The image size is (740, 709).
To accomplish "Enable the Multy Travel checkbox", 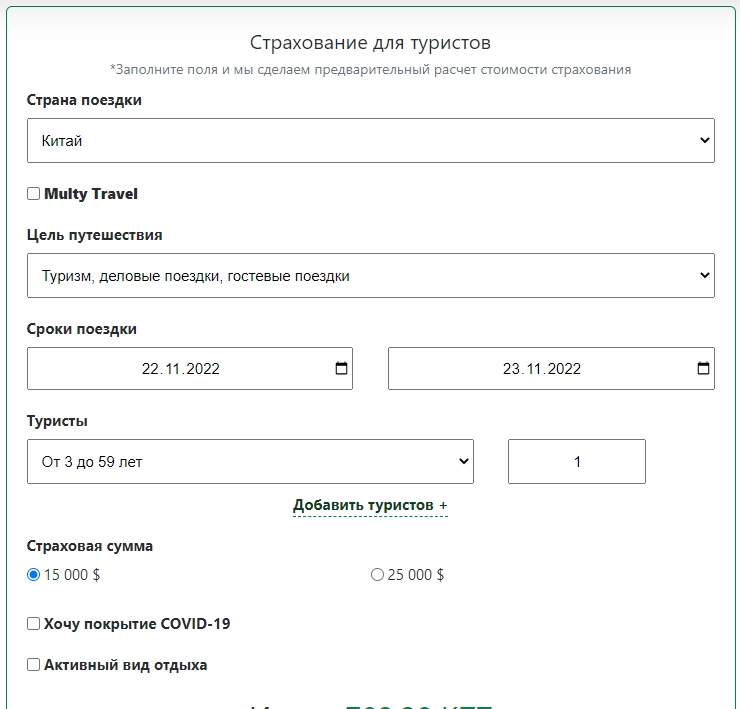I will 34,194.
